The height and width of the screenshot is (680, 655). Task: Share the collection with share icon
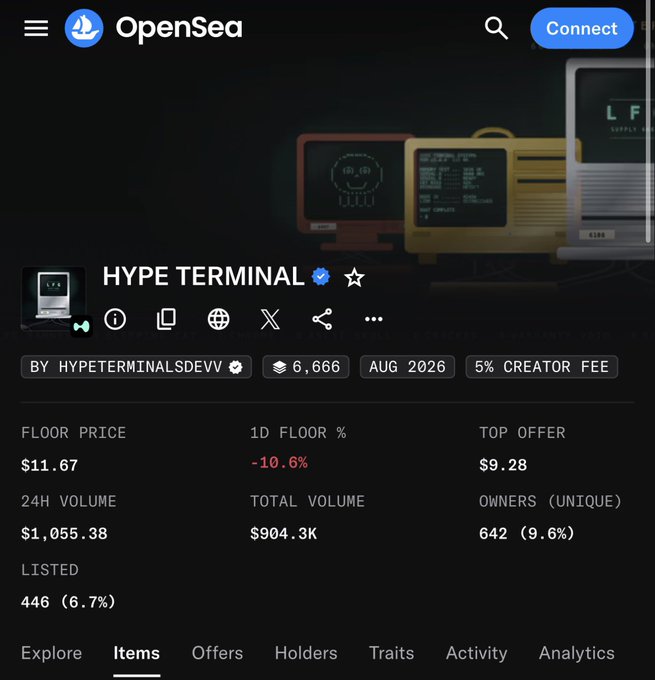(322, 320)
